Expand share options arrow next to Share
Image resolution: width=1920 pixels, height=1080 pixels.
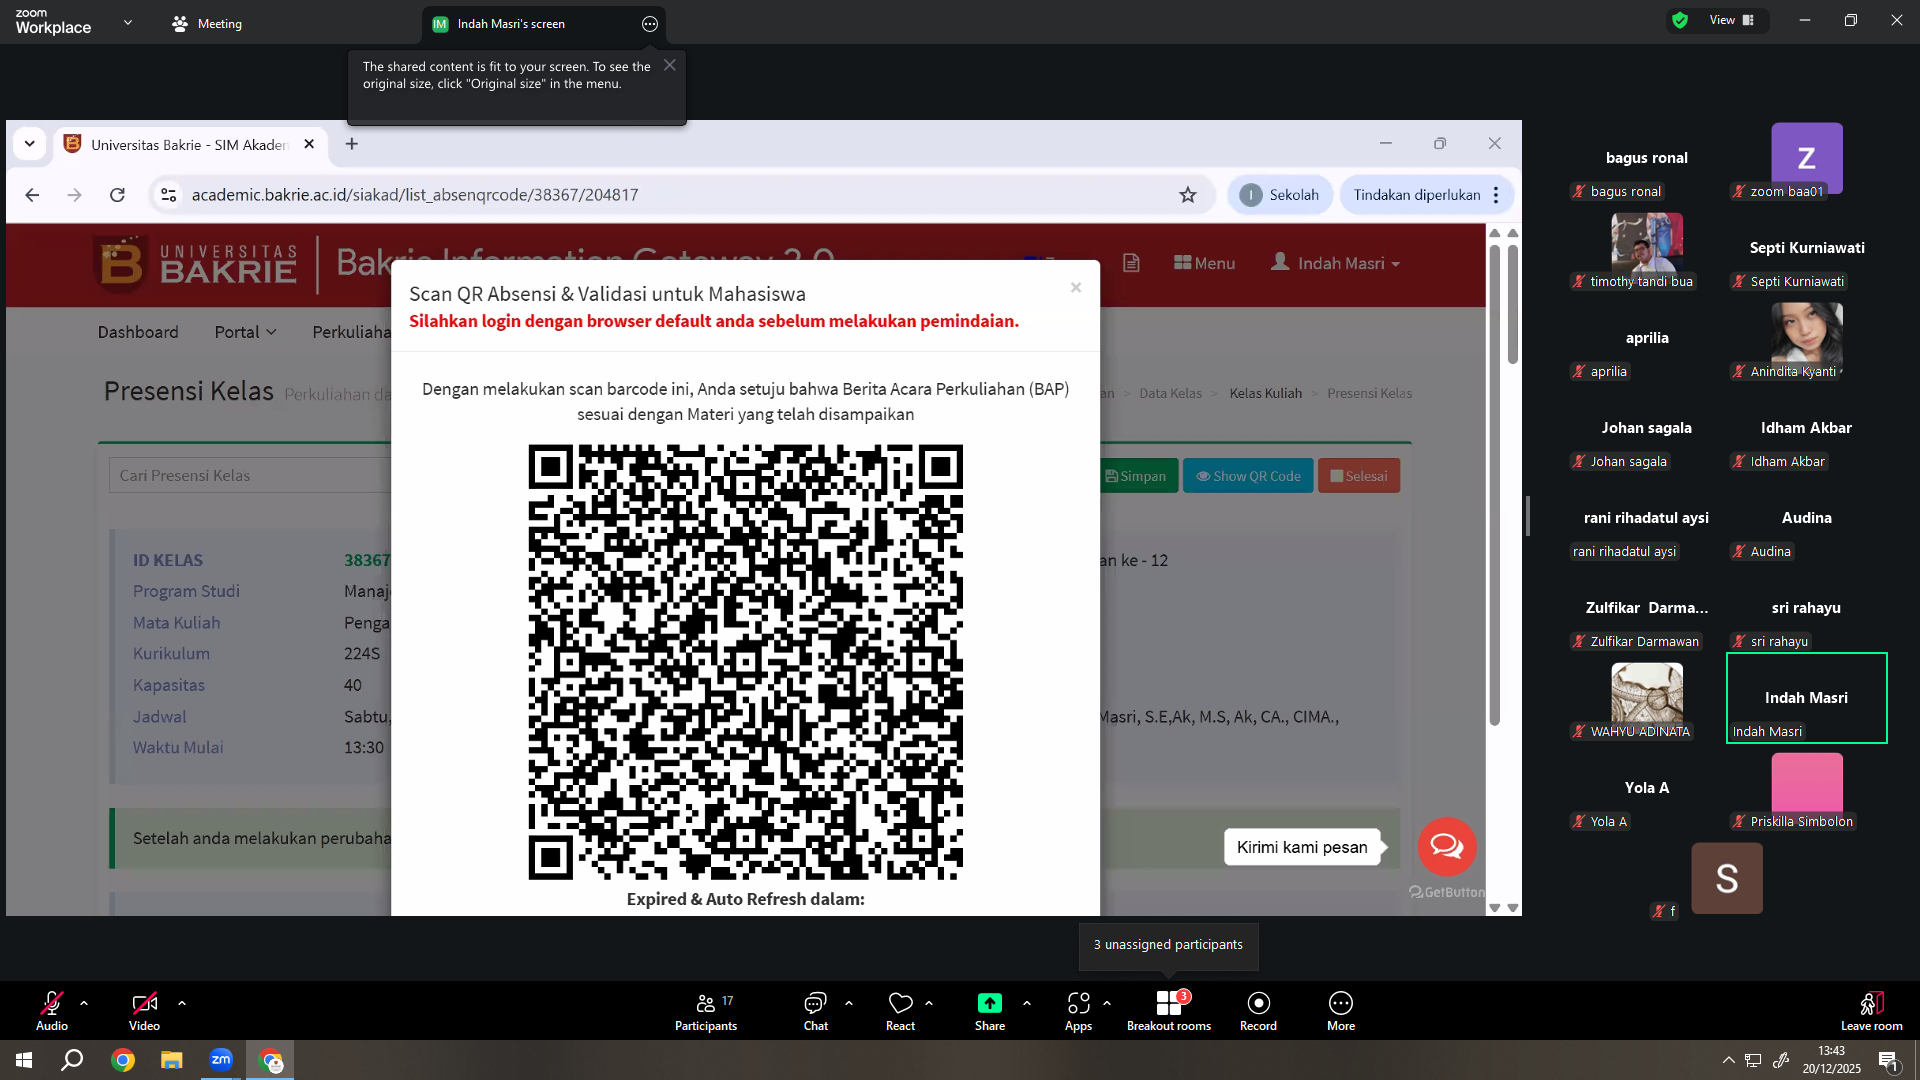pos(1027,1002)
